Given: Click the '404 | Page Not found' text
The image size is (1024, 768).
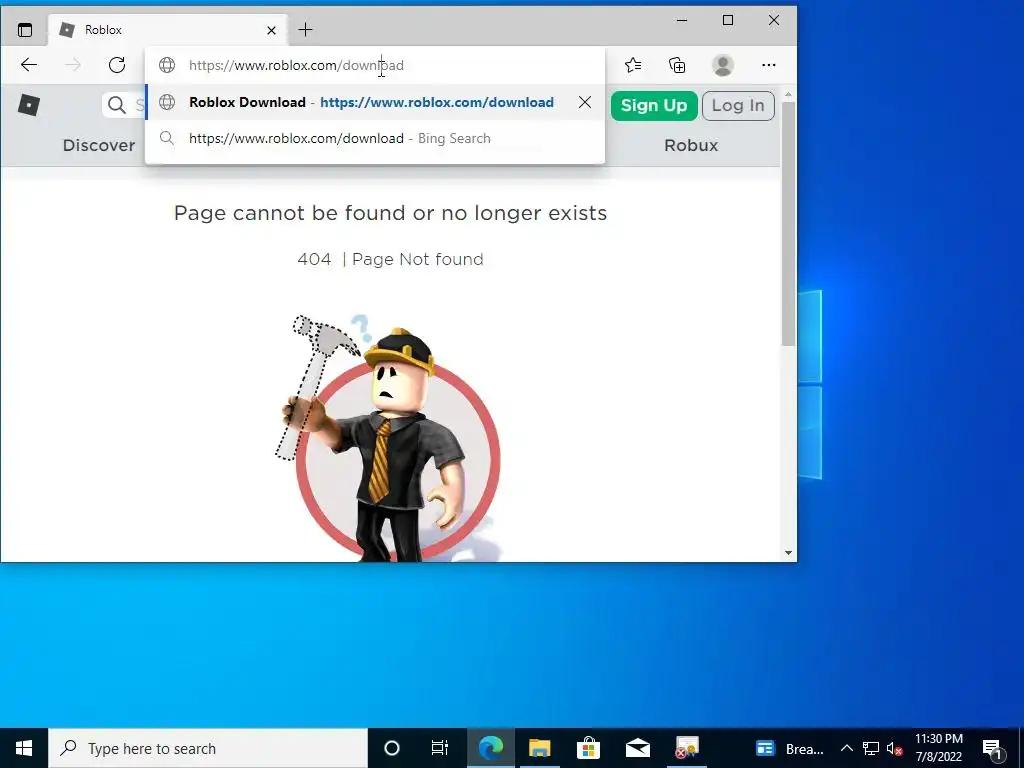Looking at the screenshot, I should 391,259.
